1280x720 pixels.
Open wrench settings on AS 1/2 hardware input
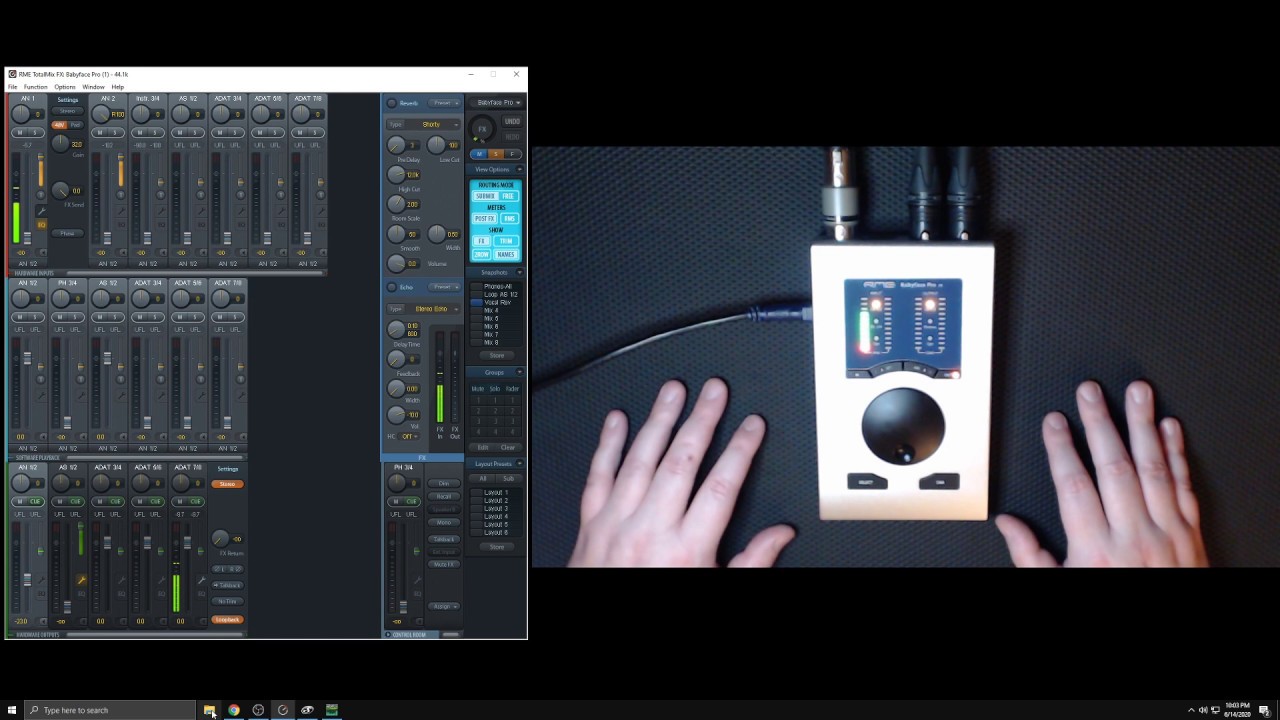[201, 211]
